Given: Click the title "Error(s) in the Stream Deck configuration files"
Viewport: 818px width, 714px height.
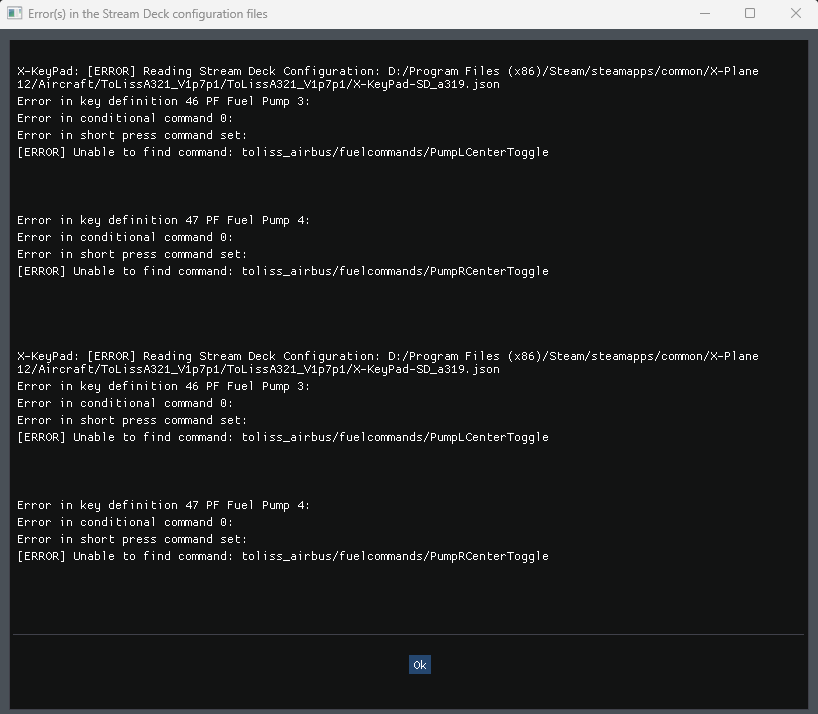Looking at the screenshot, I should [x=148, y=14].
